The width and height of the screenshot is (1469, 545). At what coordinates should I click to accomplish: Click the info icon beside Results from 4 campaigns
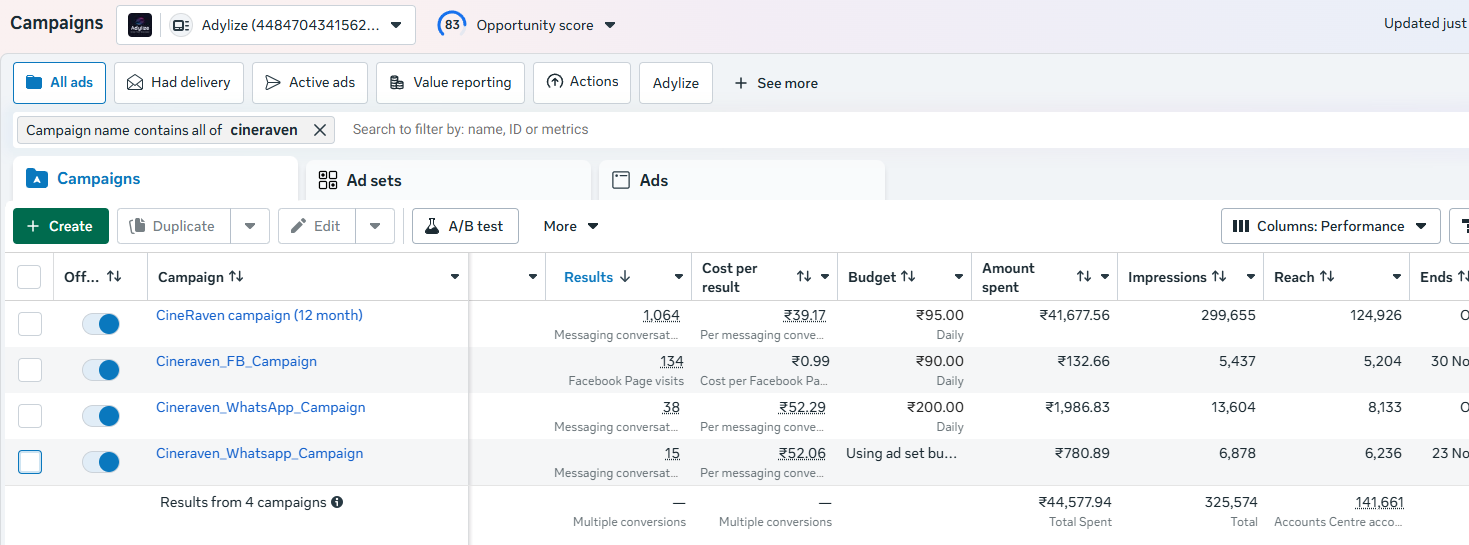pyautogui.click(x=337, y=502)
